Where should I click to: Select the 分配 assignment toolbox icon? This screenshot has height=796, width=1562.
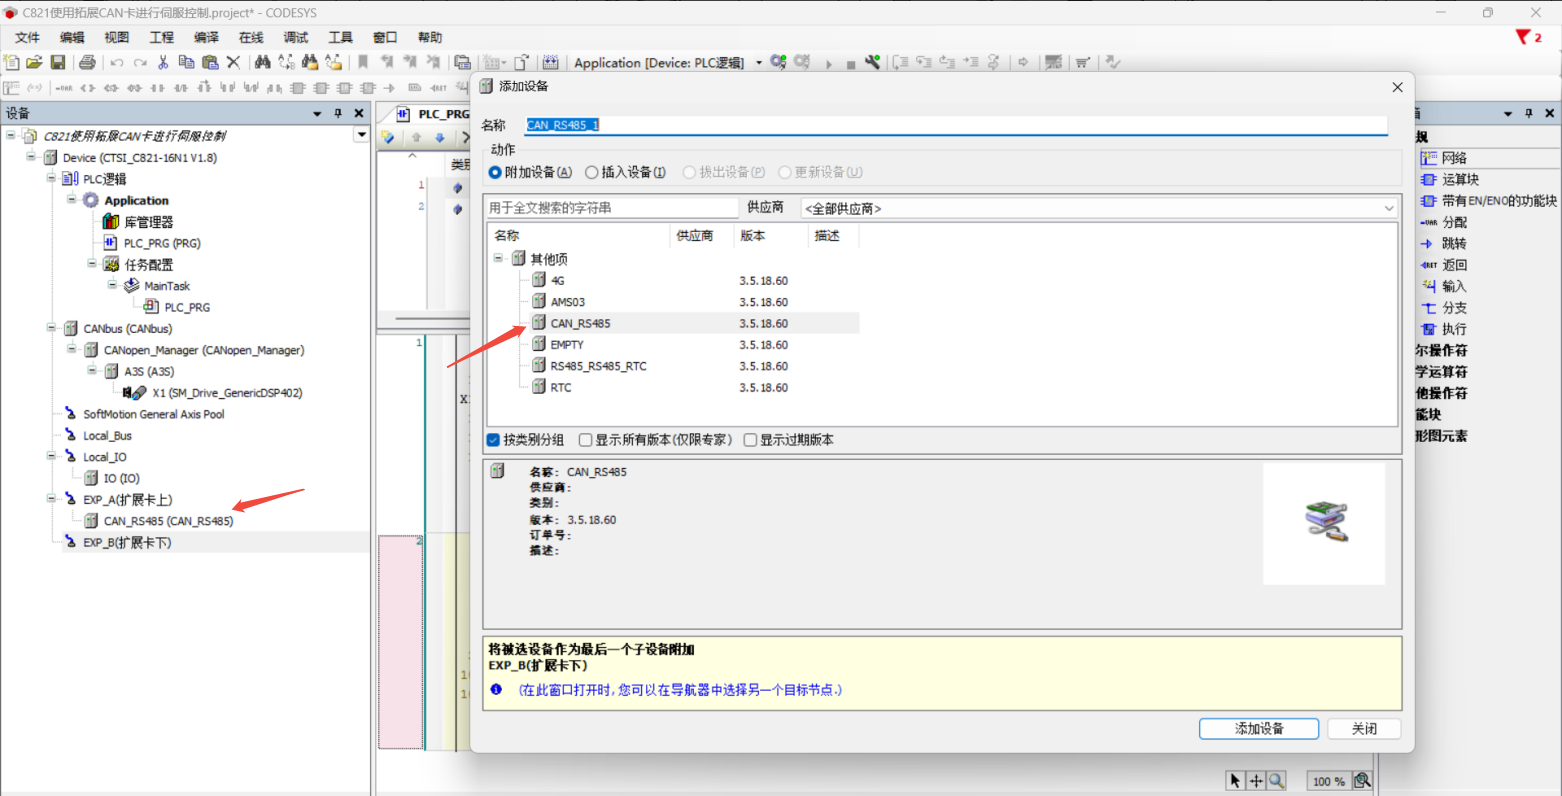click(x=1429, y=222)
